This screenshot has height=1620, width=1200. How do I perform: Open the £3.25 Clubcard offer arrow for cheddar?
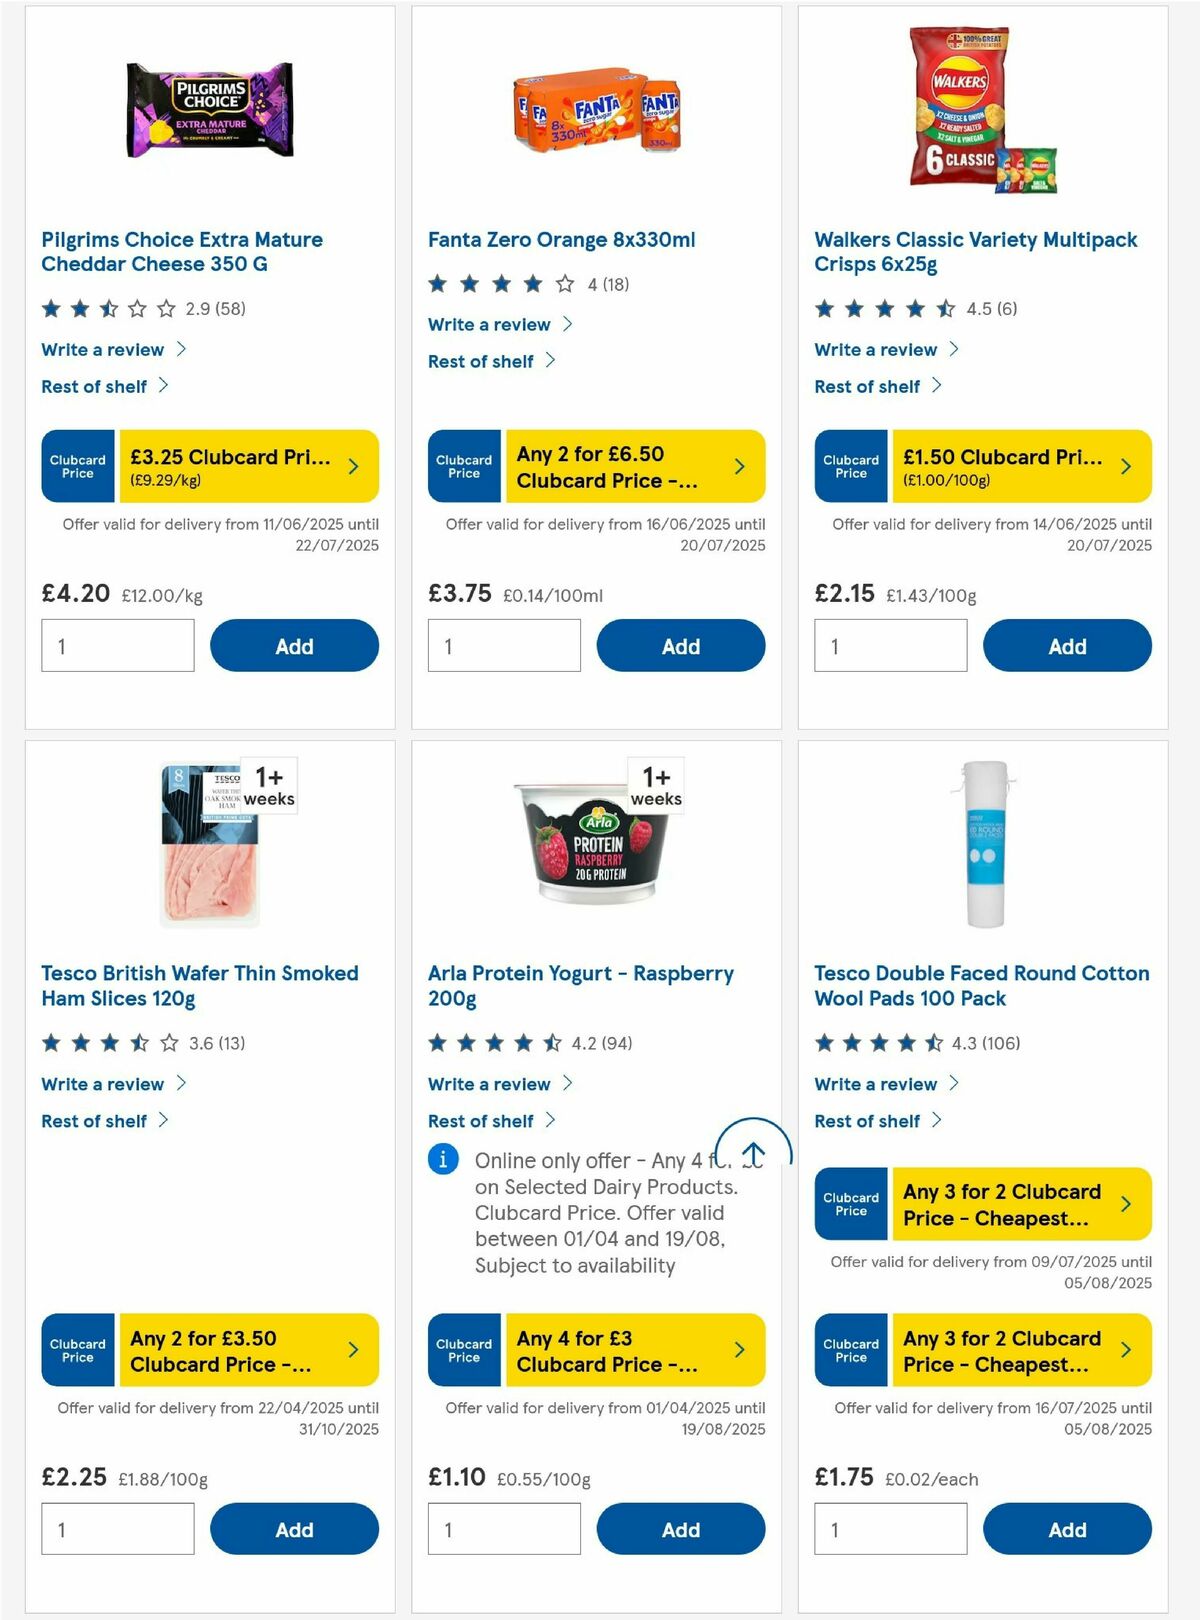pos(352,466)
